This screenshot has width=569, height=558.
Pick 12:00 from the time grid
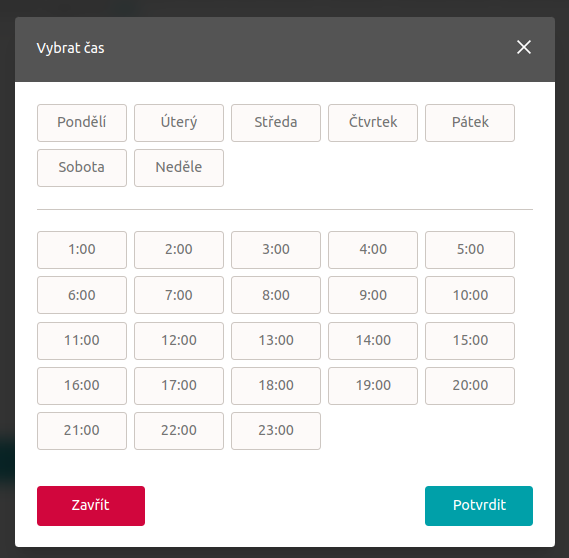(x=179, y=341)
